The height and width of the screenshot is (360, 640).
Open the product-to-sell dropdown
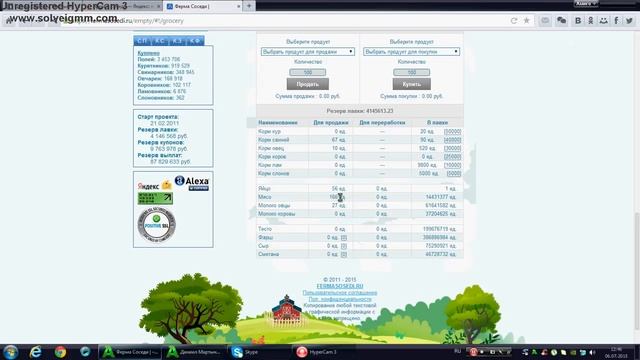pyautogui.click(x=308, y=52)
